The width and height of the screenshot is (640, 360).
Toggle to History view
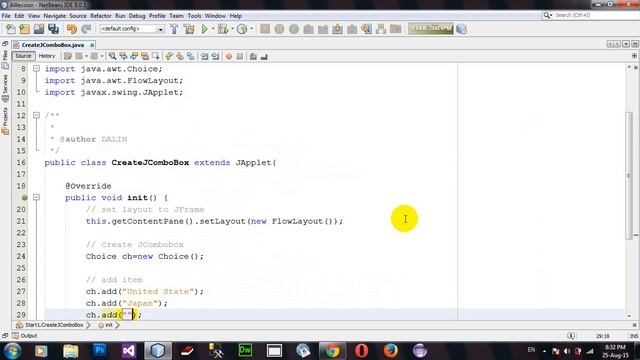pos(47,56)
